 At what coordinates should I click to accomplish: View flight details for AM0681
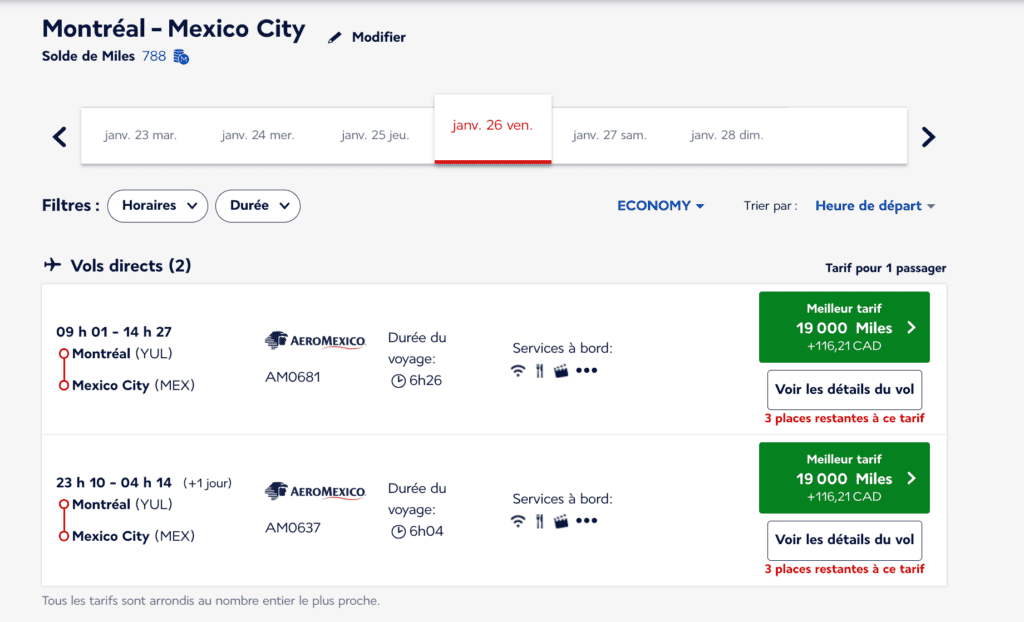[x=844, y=390]
